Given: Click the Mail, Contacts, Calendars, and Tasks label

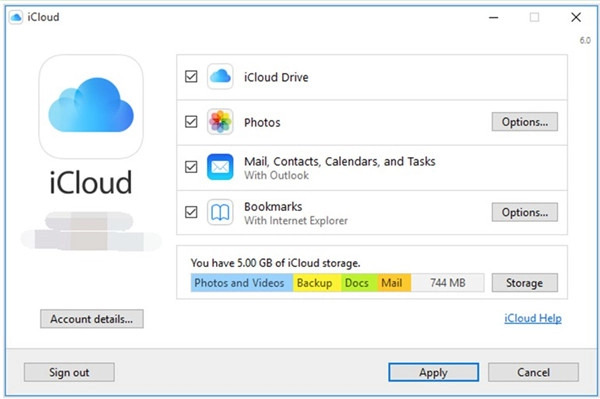Looking at the screenshot, I should pos(340,161).
